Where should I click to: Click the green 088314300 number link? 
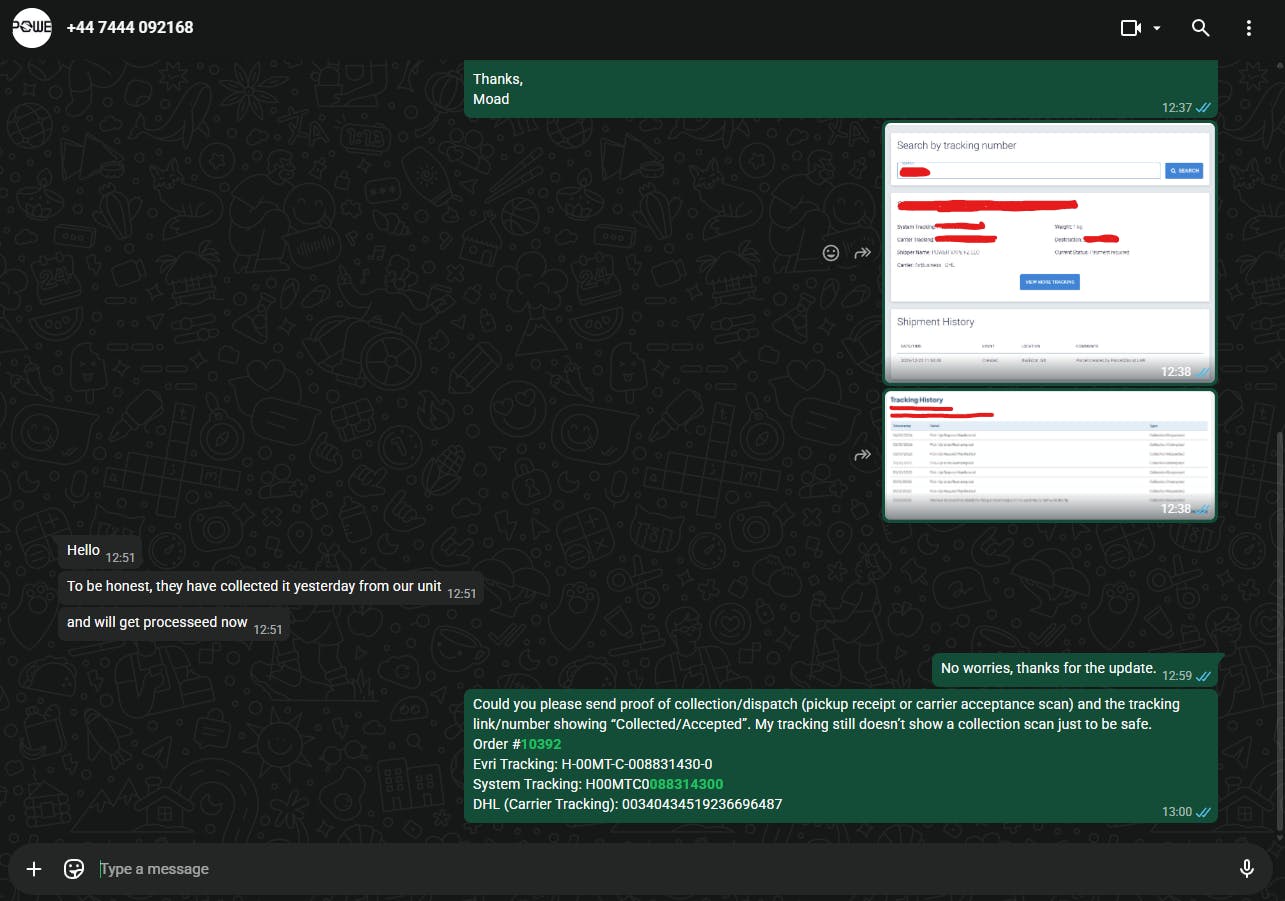click(x=686, y=784)
